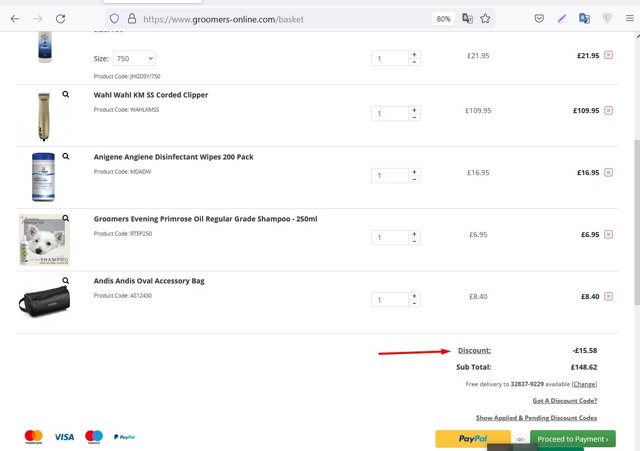
Task: Open Got A Discount Code link
Action: [x=564, y=401]
